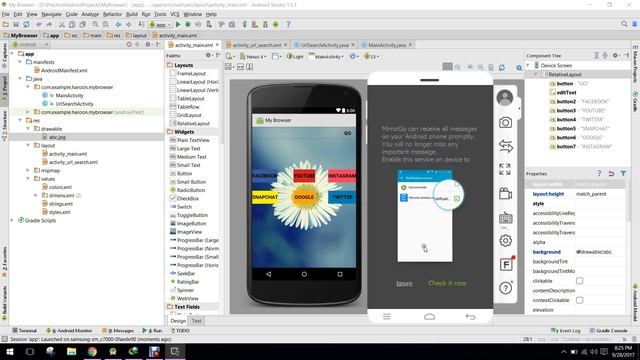Click the Properties panel help icon

[599, 173]
